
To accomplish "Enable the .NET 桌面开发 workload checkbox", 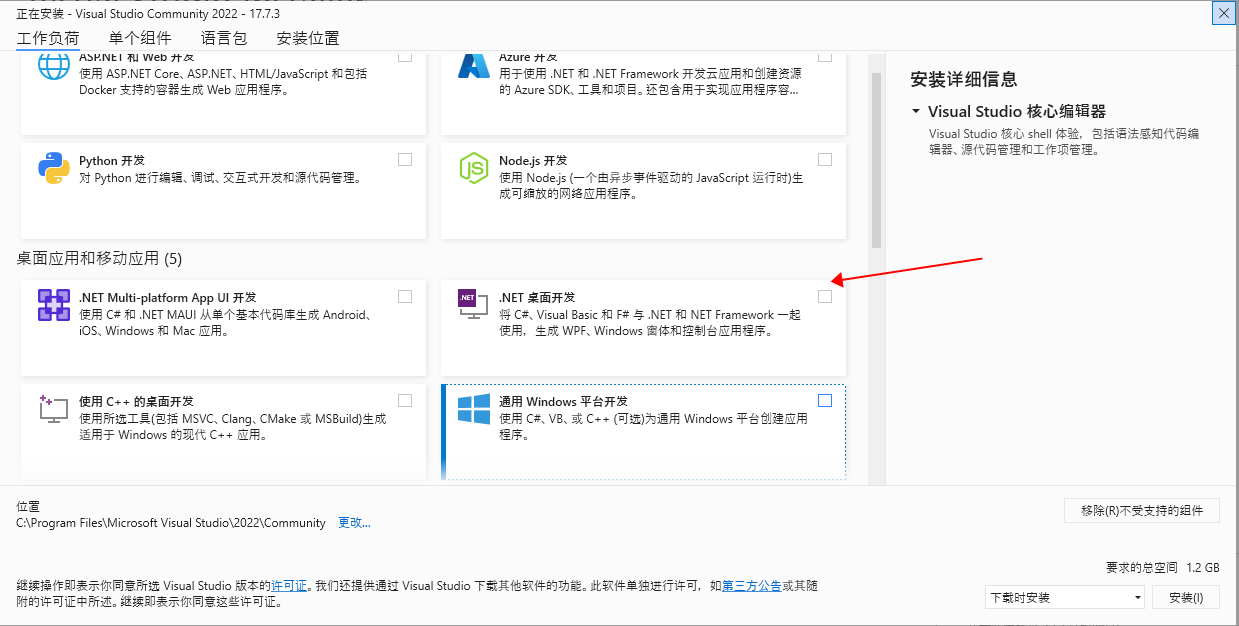I will point(825,297).
